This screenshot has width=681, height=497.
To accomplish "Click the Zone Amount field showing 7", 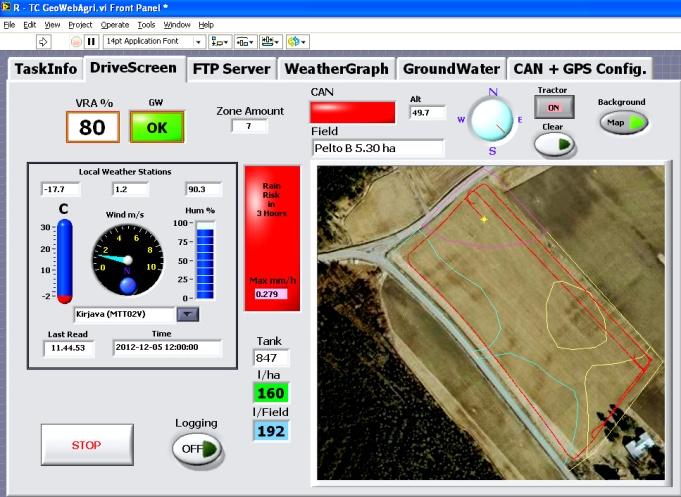I will click(x=249, y=126).
